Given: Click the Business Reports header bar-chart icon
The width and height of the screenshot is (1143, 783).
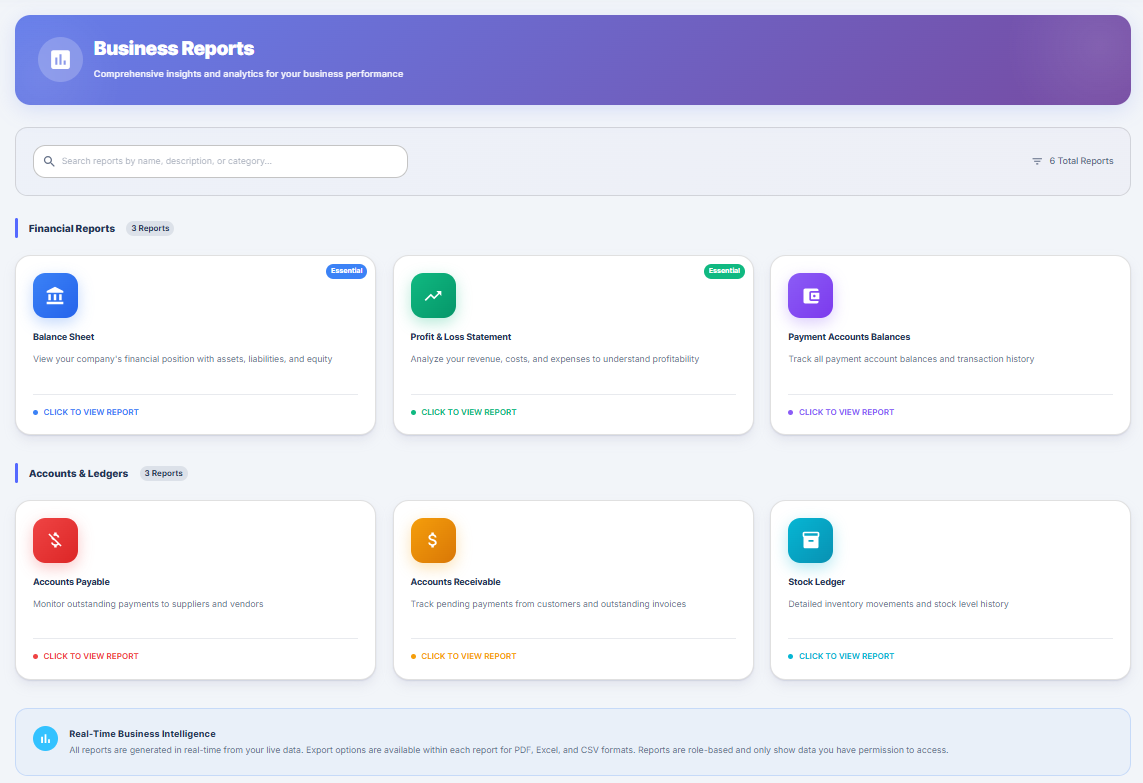Looking at the screenshot, I should [x=60, y=59].
